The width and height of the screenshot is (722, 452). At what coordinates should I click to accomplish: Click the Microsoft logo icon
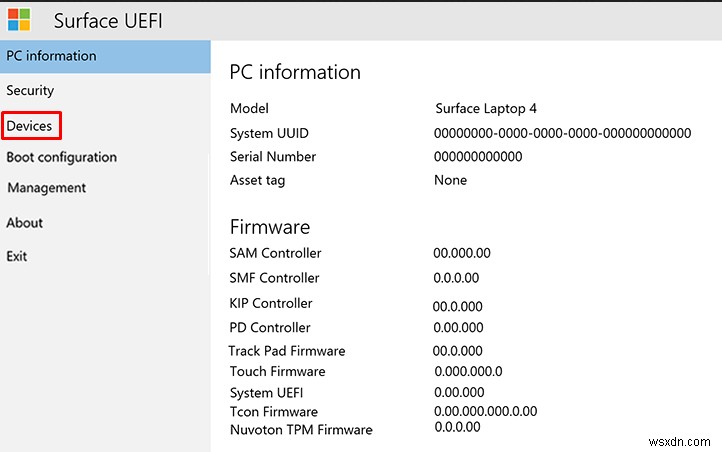(x=19, y=20)
